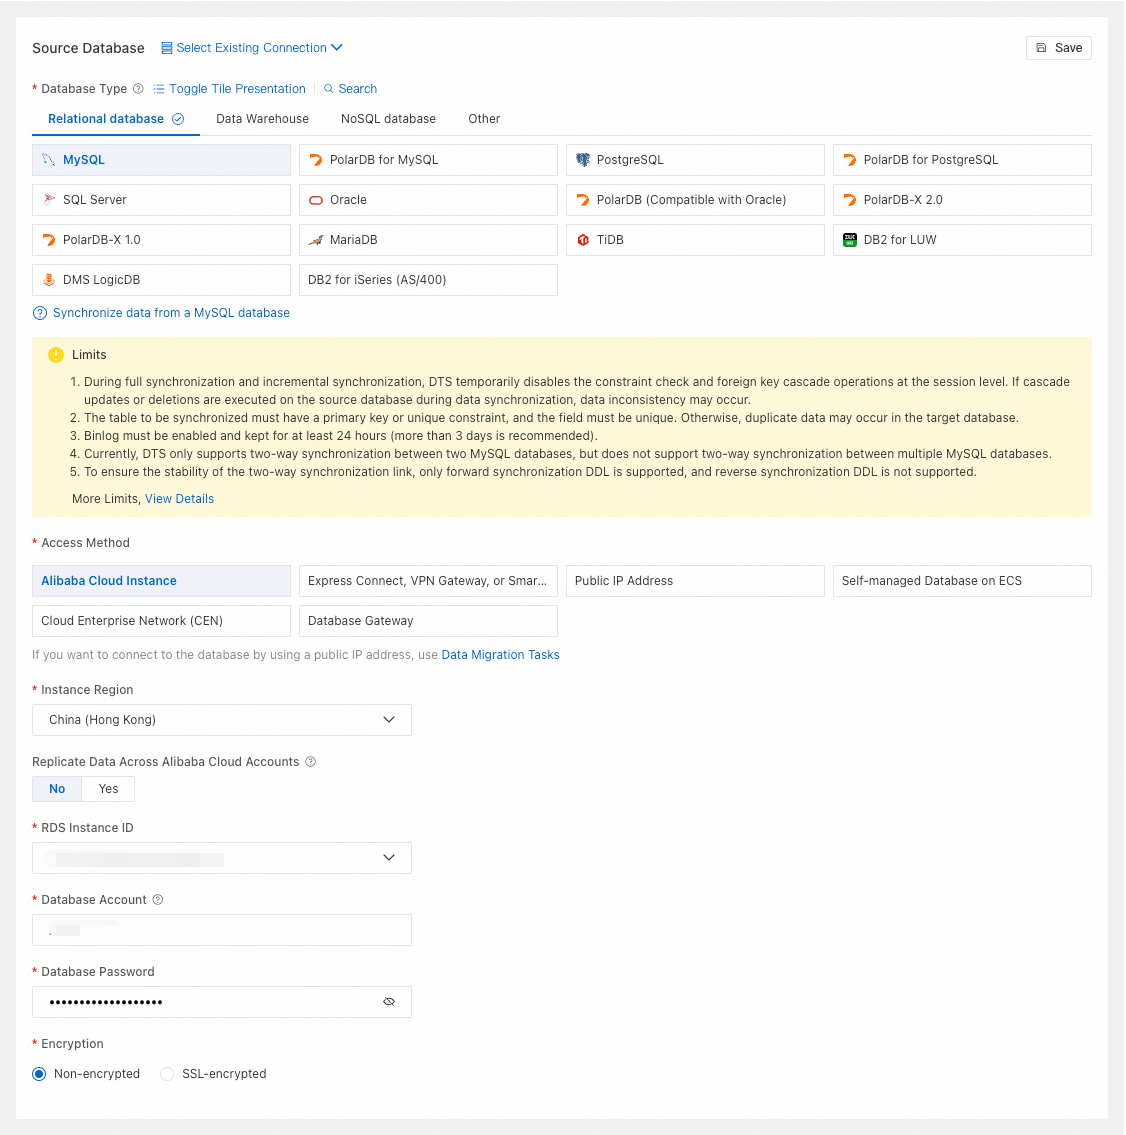Click the Save button
Viewport: 1126px width, 1135px height.
1058,48
